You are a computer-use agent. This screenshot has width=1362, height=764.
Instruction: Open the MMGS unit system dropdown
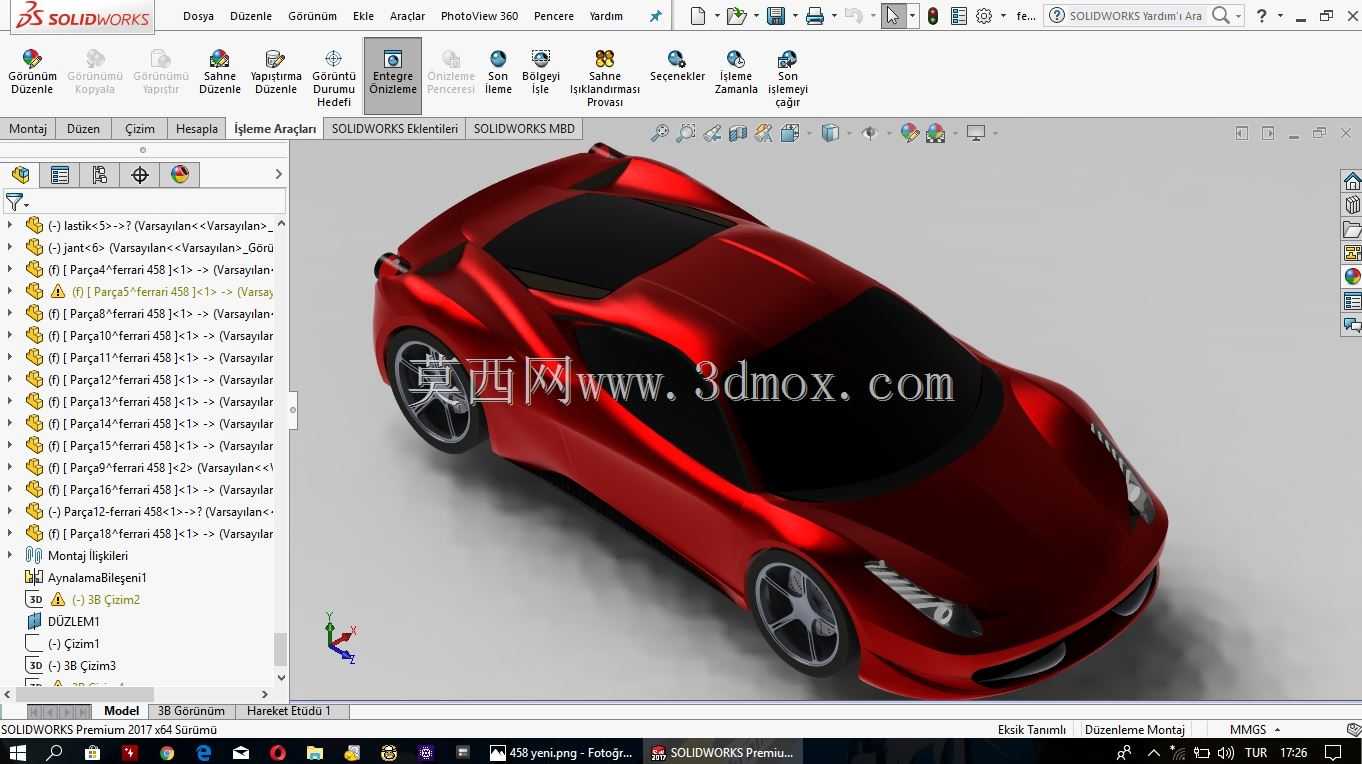(x=1255, y=730)
